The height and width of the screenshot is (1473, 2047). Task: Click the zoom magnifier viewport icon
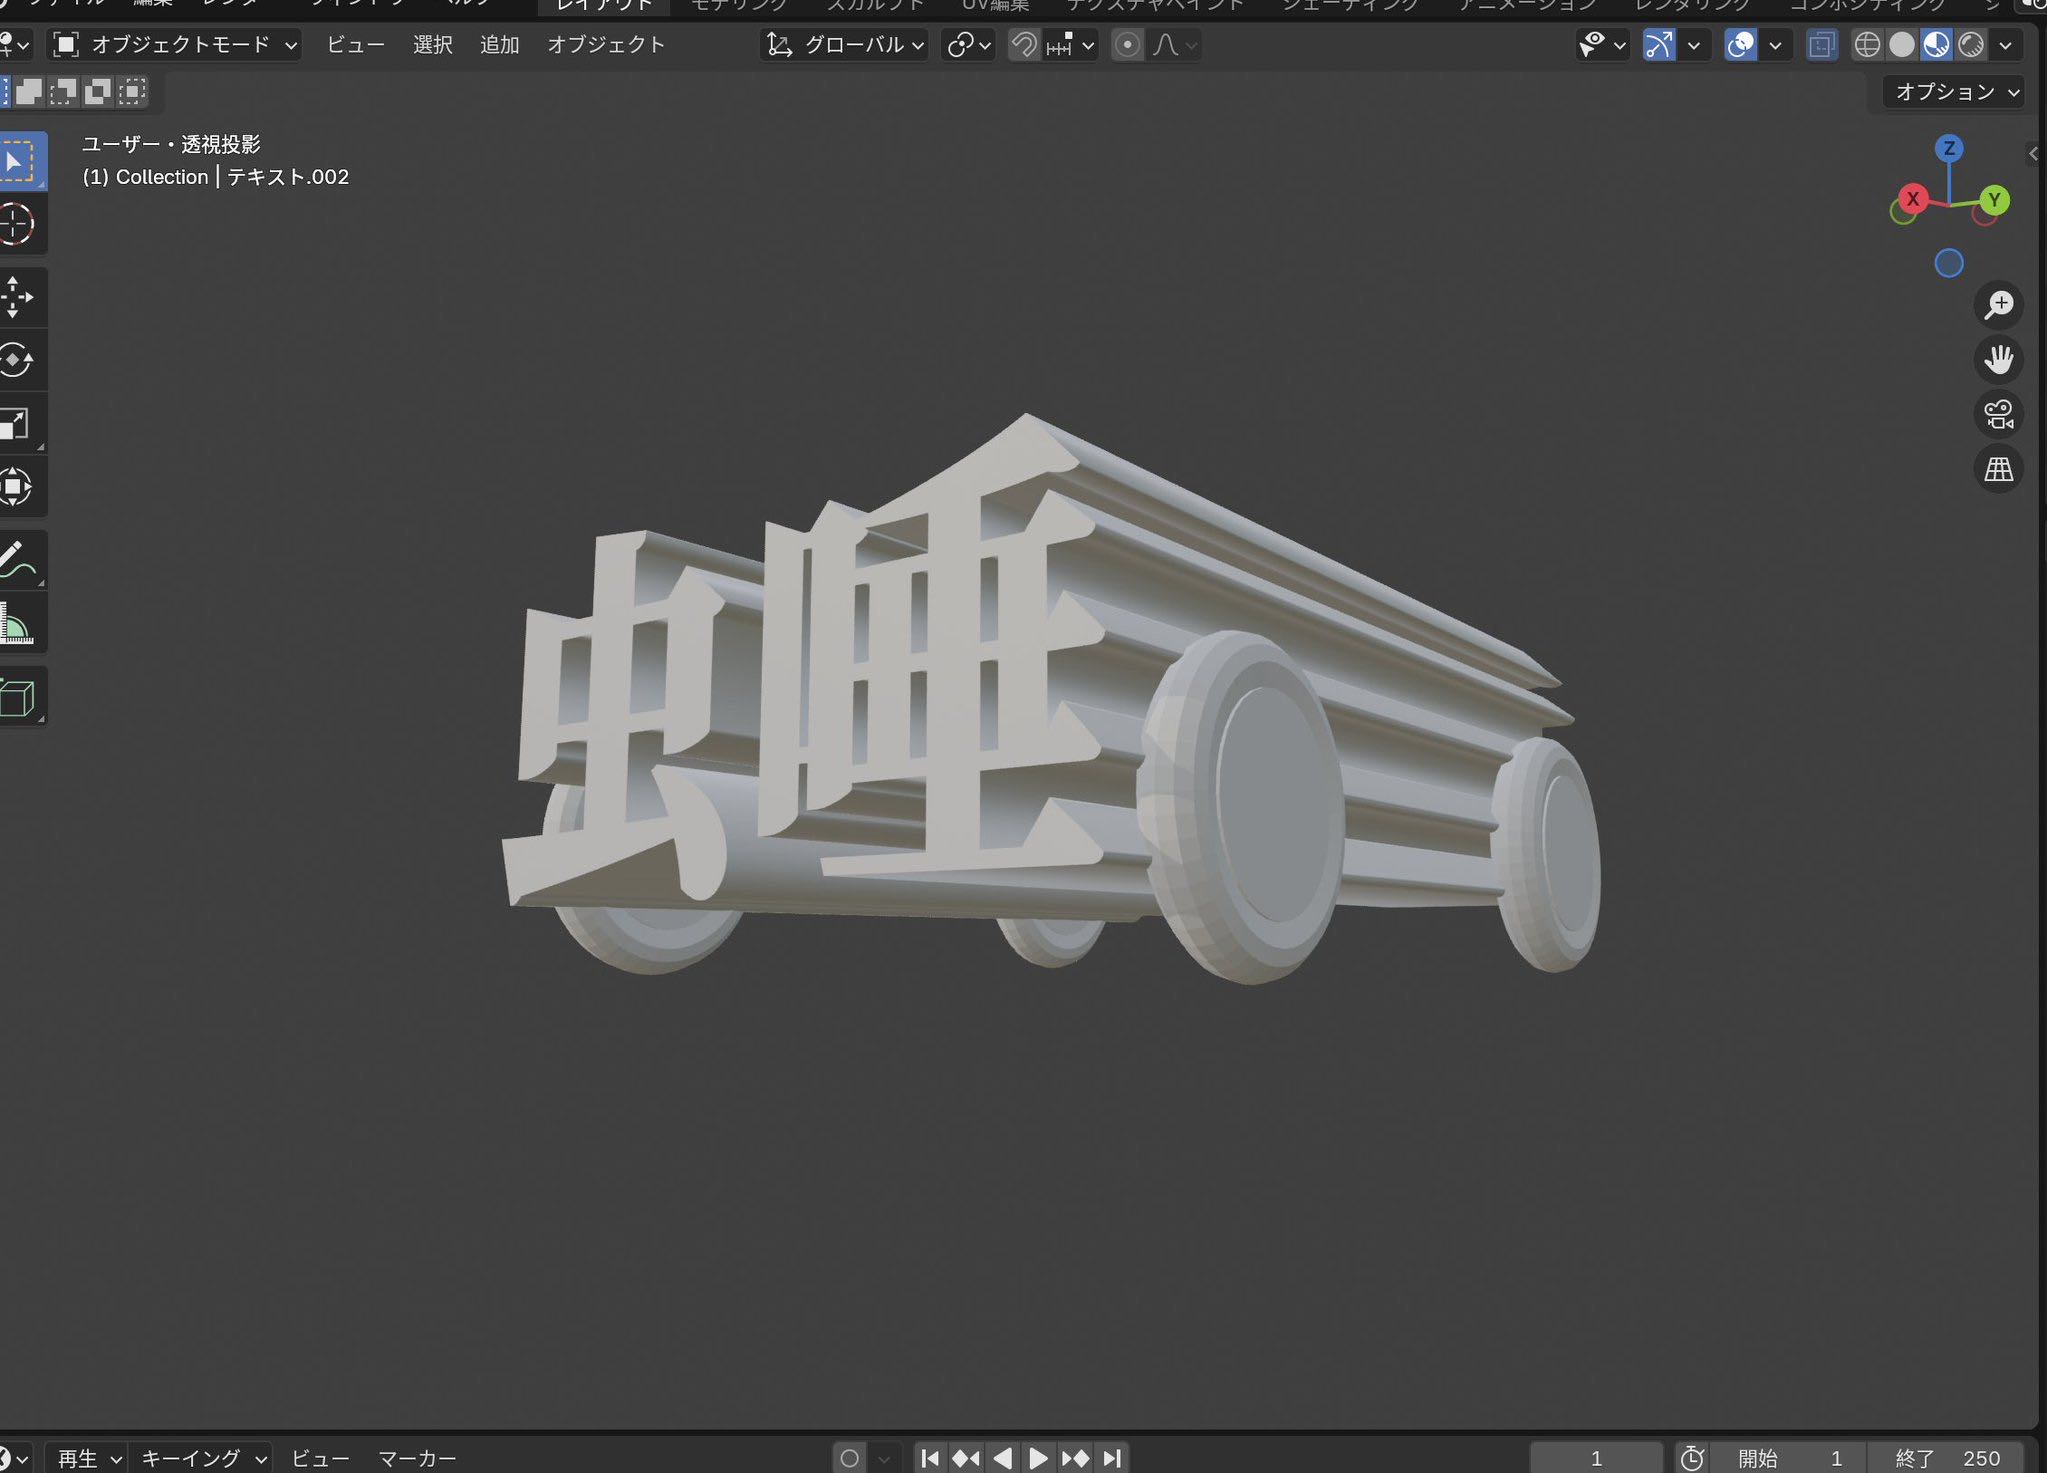(1998, 304)
